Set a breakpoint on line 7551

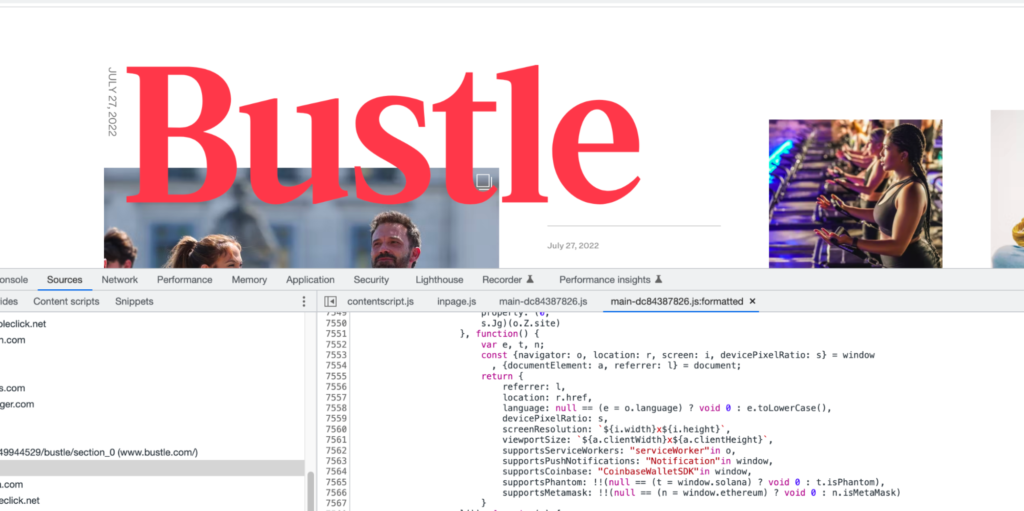(336, 333)
